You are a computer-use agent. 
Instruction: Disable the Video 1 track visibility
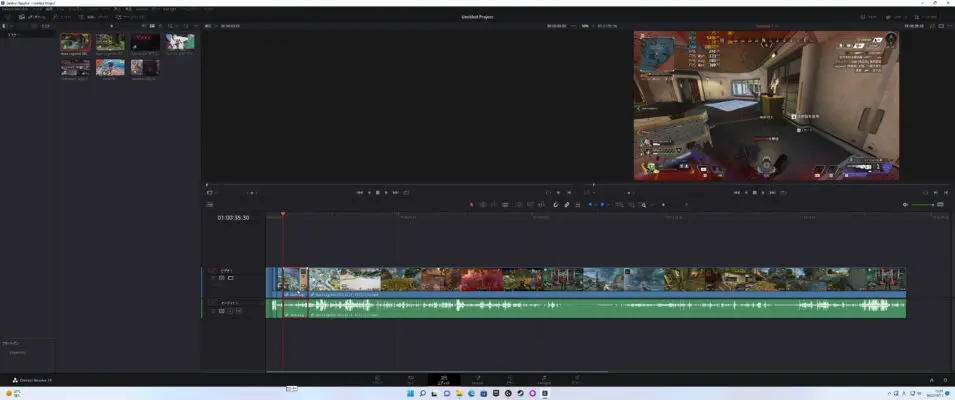coord(230,278)
